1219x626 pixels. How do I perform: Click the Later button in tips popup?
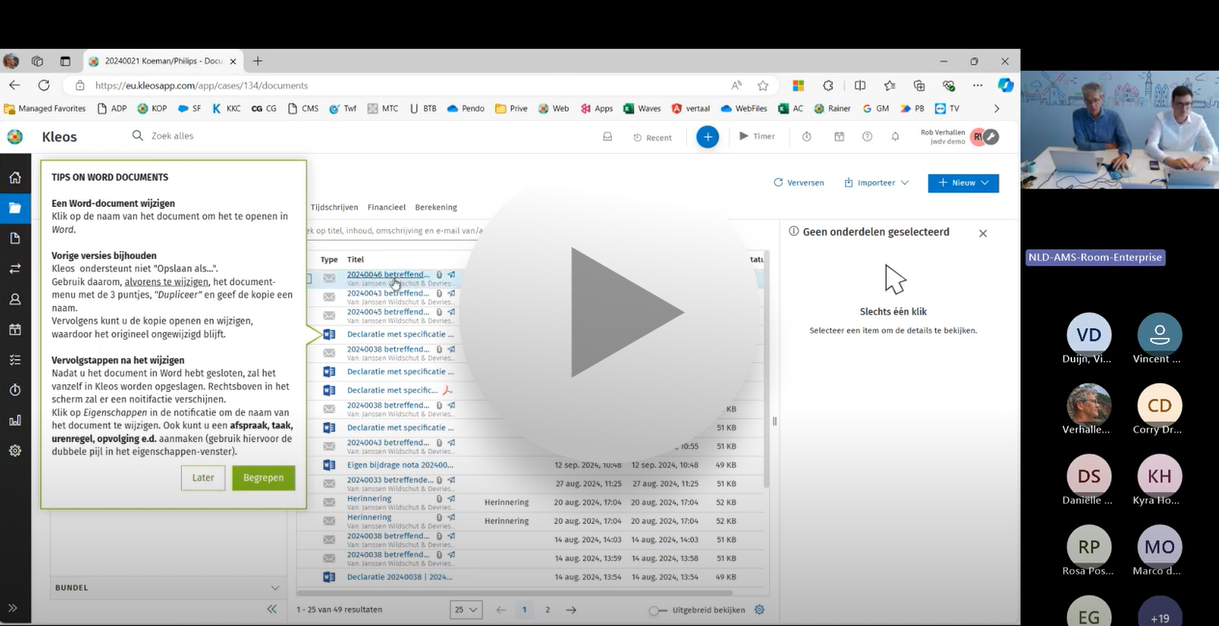coord(203,478)
